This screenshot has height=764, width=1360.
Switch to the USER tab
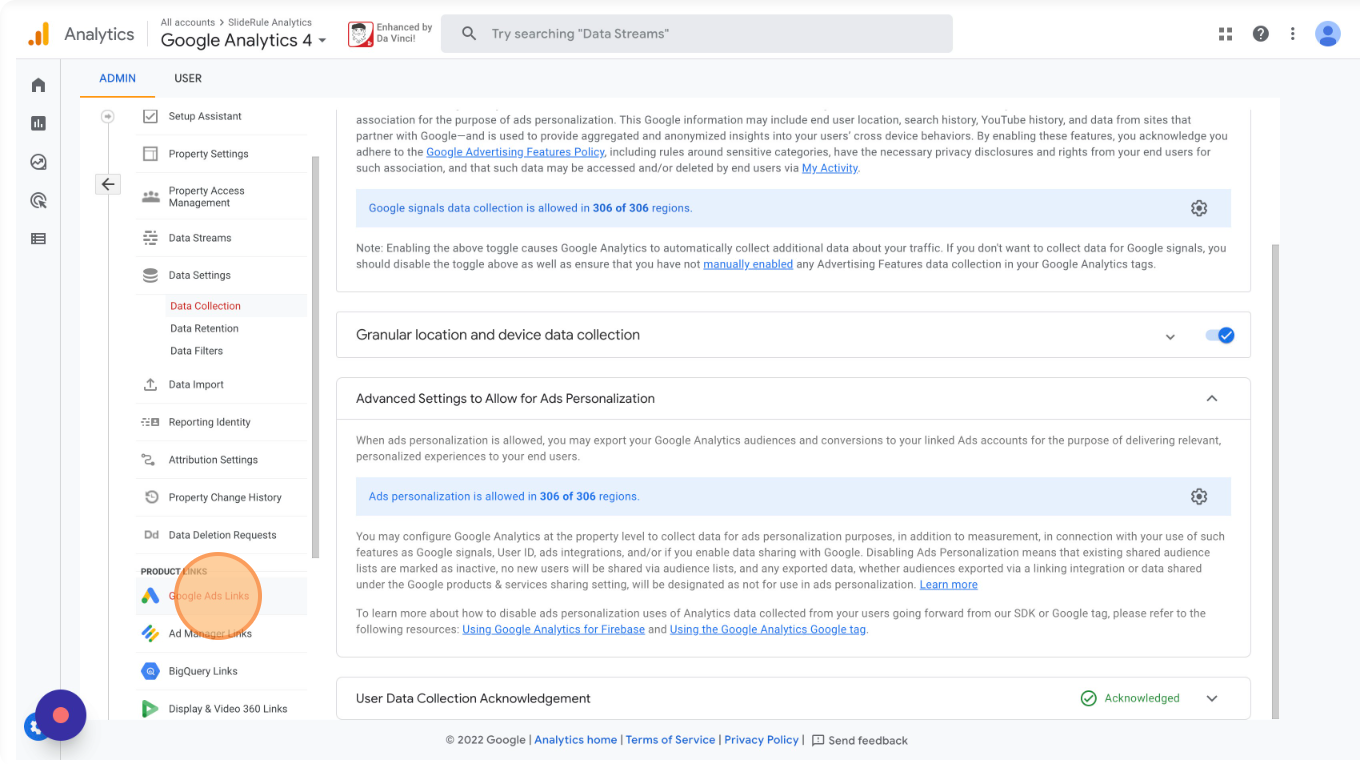click(188, 78)
